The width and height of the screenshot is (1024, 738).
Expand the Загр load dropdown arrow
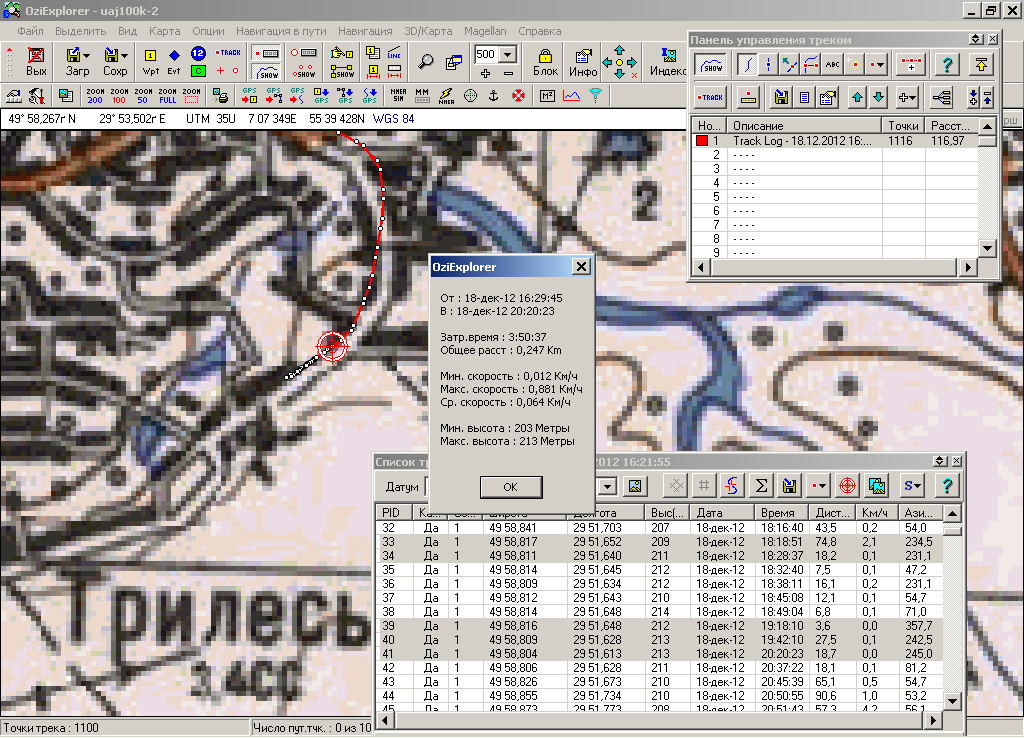coord(87,55)
